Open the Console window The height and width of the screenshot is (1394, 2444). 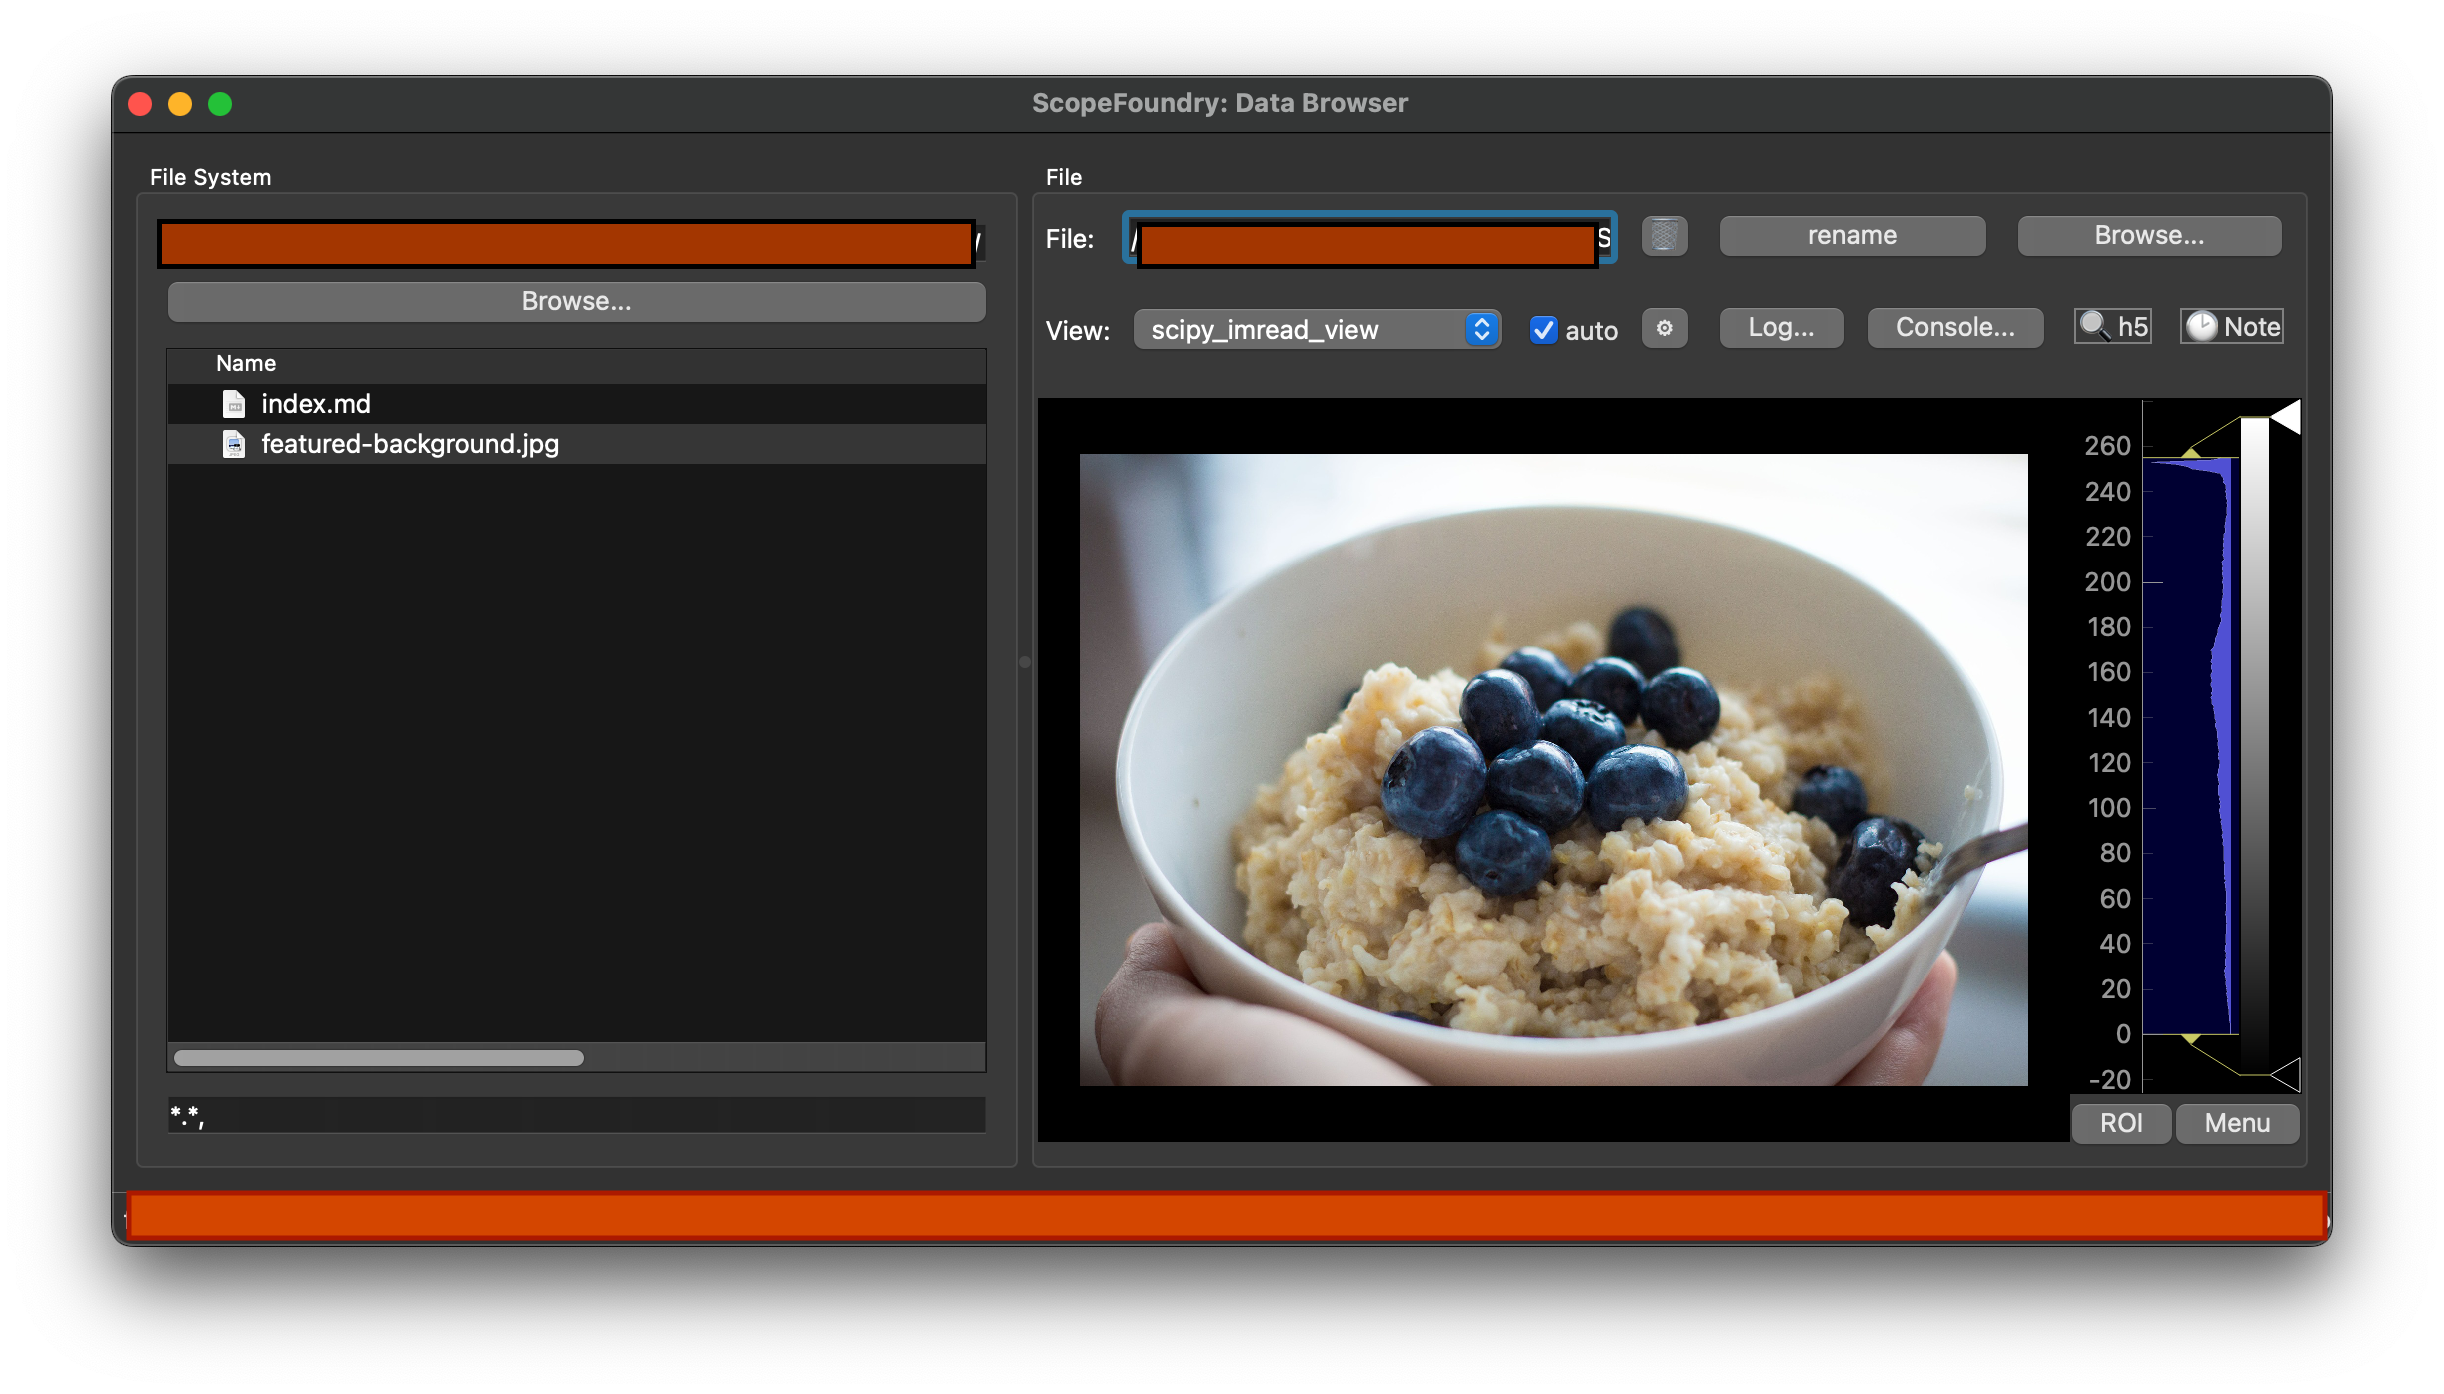coord(1955,328)
